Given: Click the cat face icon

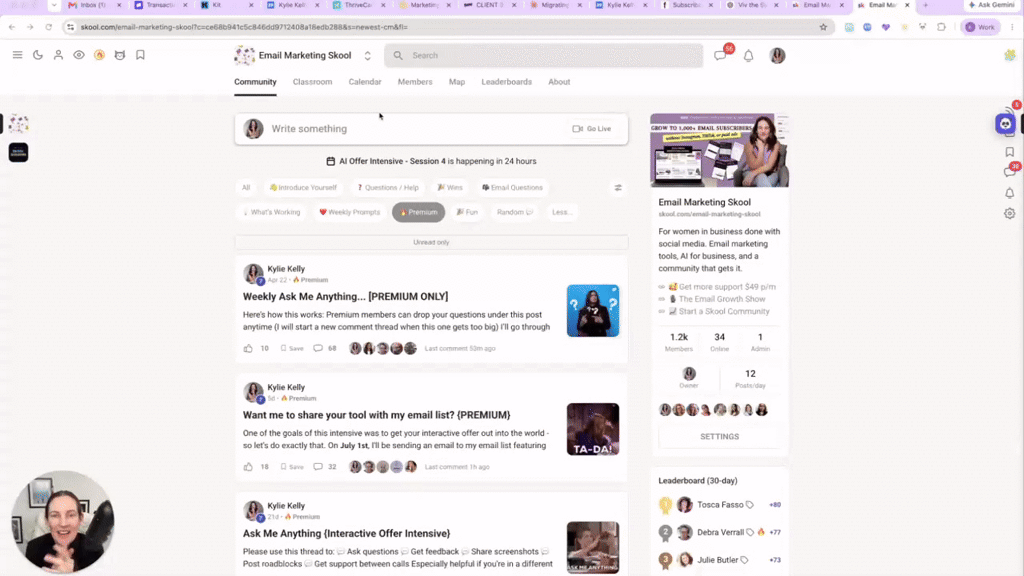Looking at the screenshot, I should tap(120, 55).
